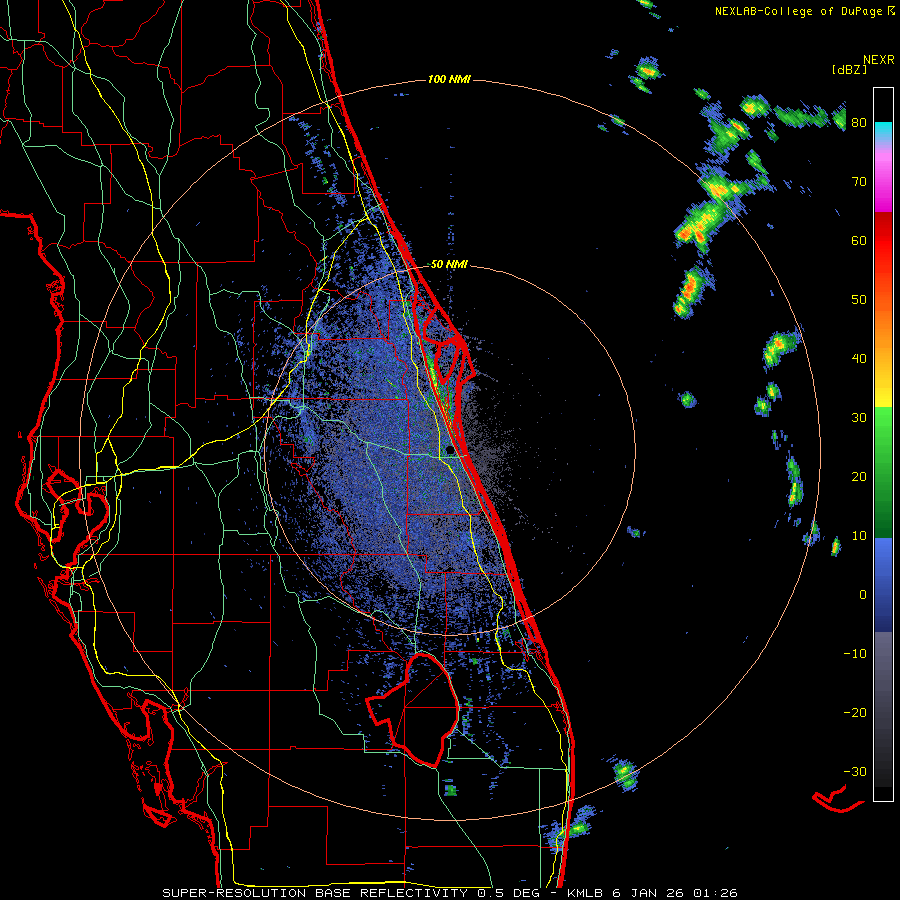Click the '50 NMI' range ring label

[x=449, y=265]
